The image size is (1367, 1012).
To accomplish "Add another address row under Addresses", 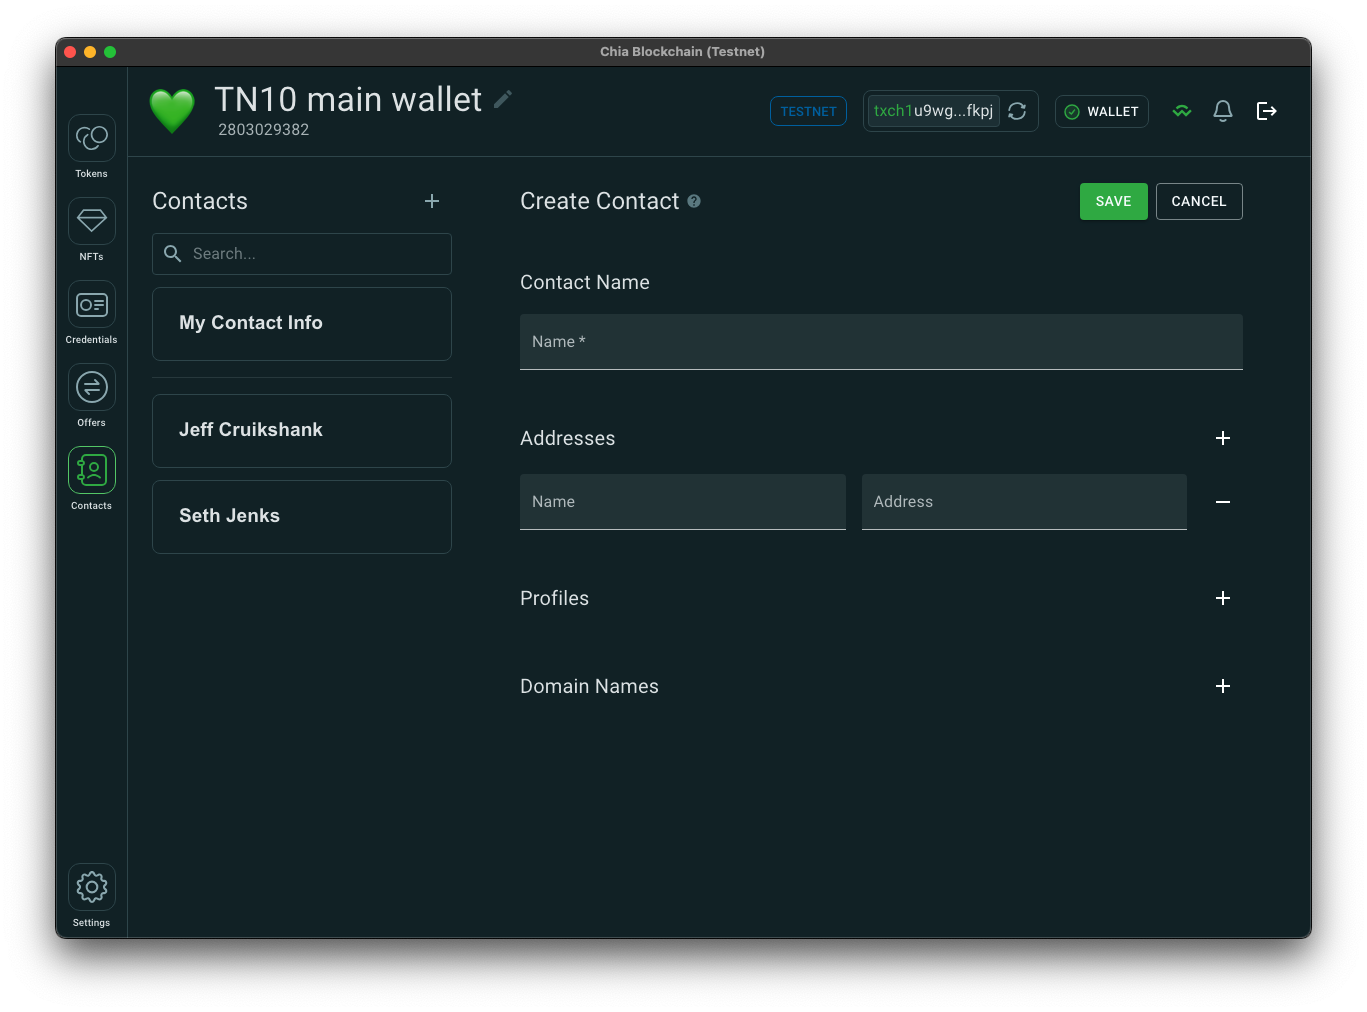I will coord(1223,438).
